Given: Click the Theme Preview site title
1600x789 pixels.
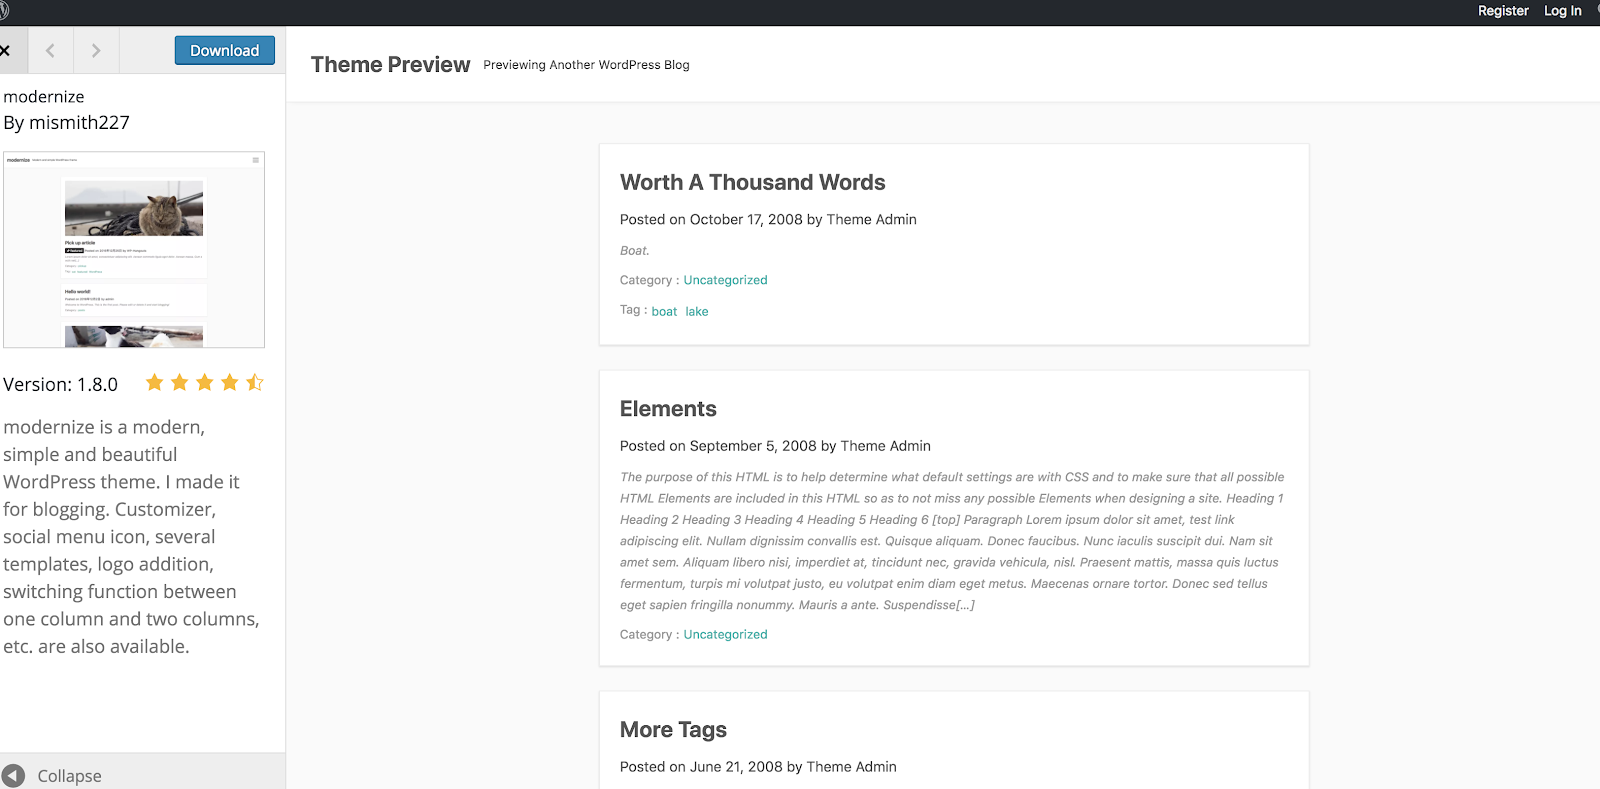Looking at the screenshot, I should [390, 65].
